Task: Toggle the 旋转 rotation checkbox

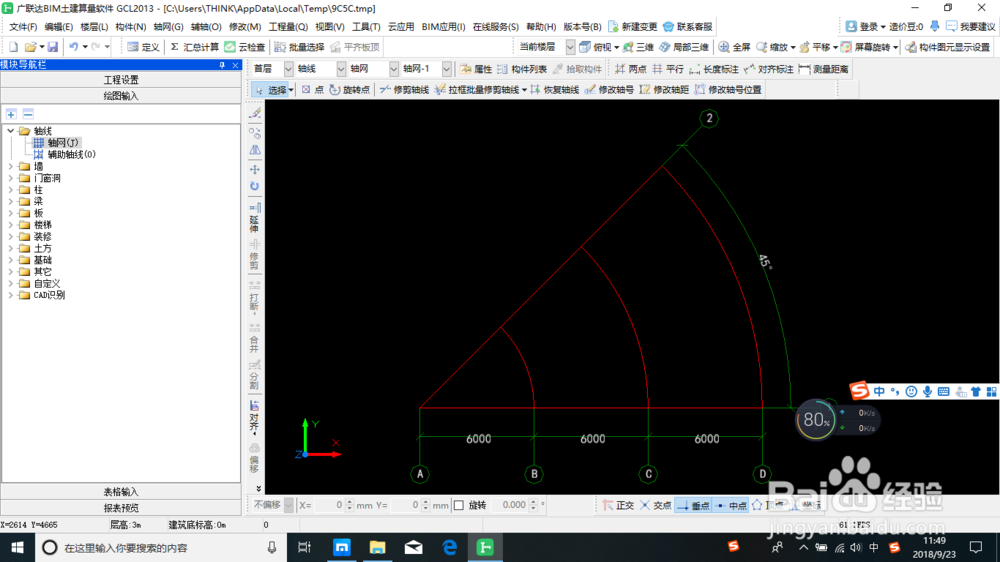Action: point(459,505)
